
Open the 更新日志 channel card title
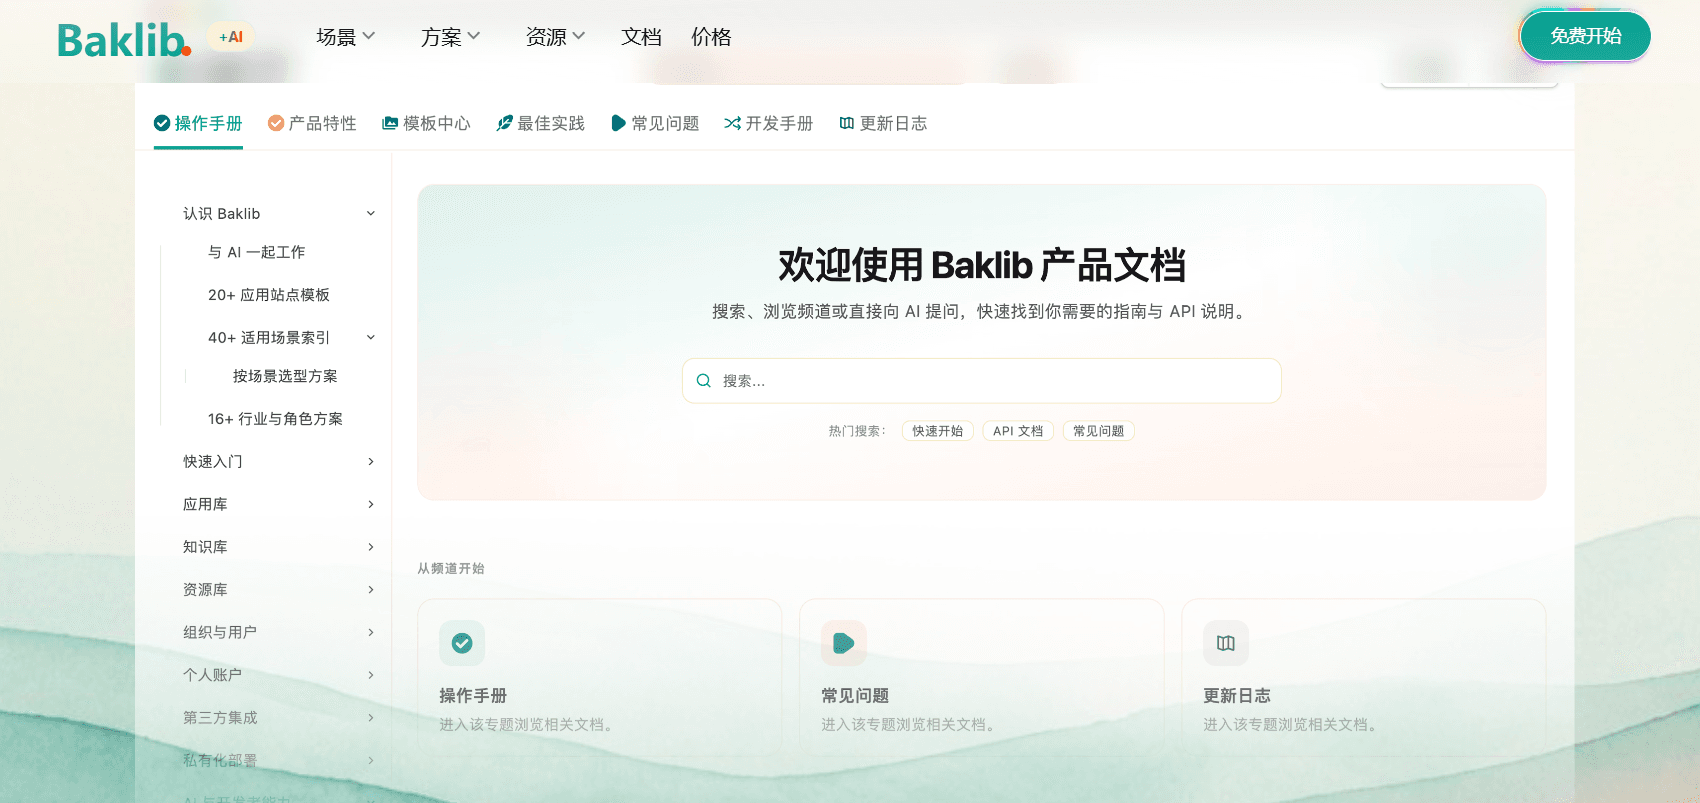click(1237, 696)
